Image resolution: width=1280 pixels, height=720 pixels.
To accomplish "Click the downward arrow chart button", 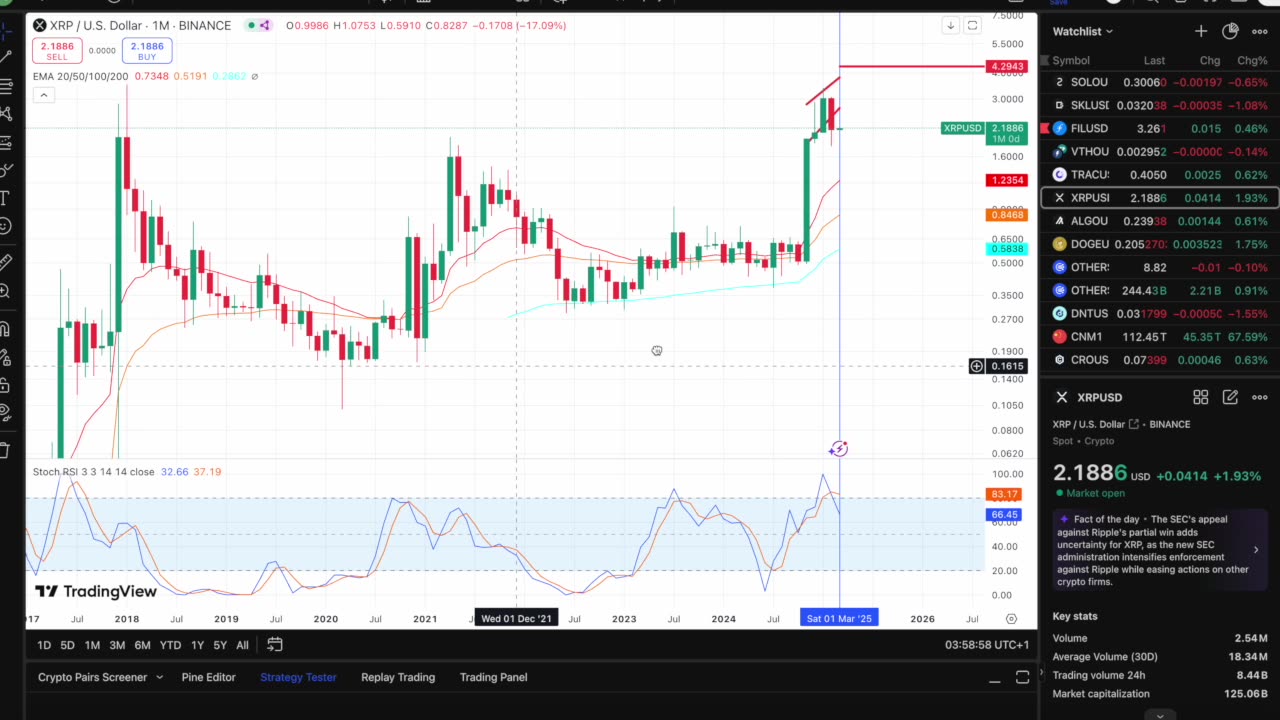I will click(950, 25).
